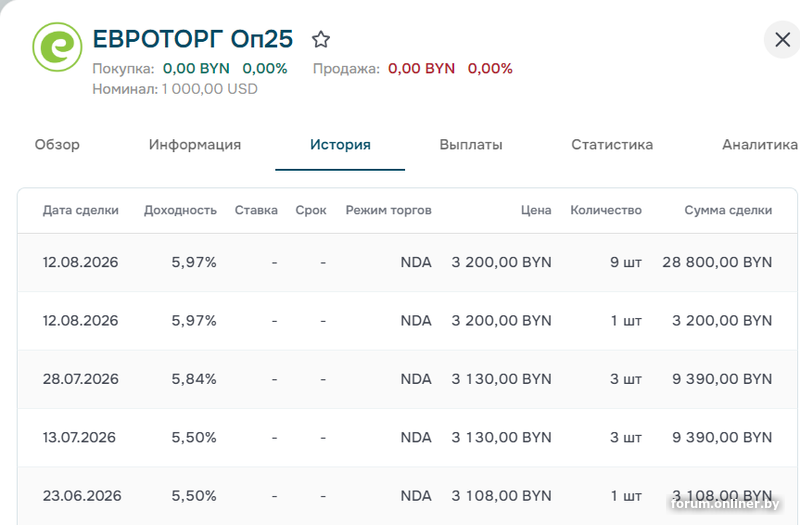Click the Цена column header
This screenshot has height=525, width=800.
536,210
